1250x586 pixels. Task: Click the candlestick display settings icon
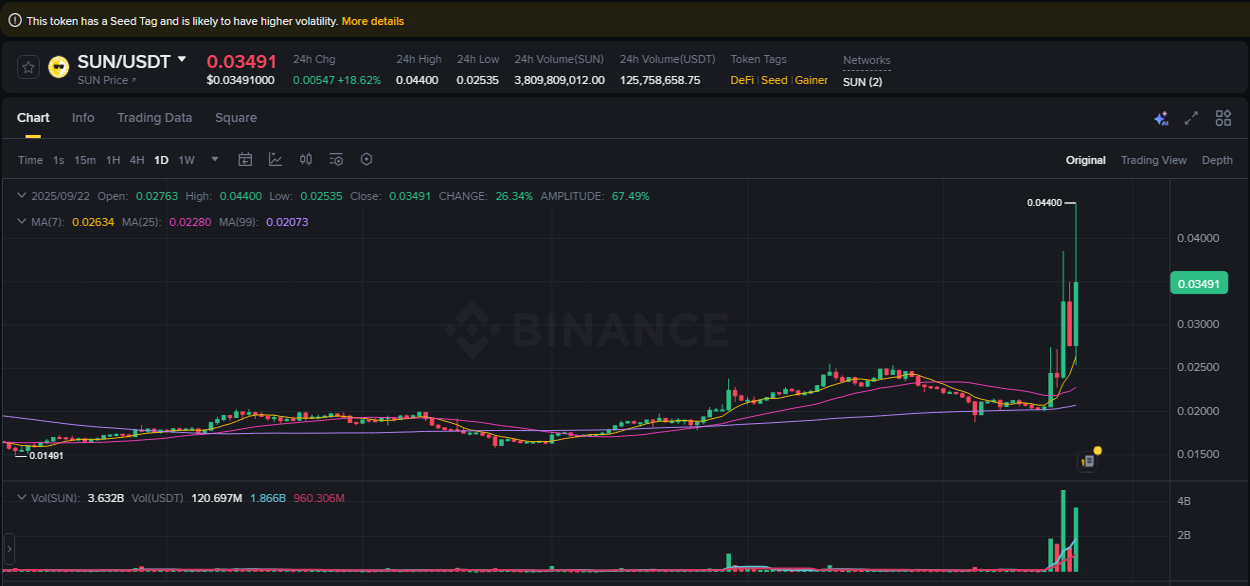click(306, 159)
